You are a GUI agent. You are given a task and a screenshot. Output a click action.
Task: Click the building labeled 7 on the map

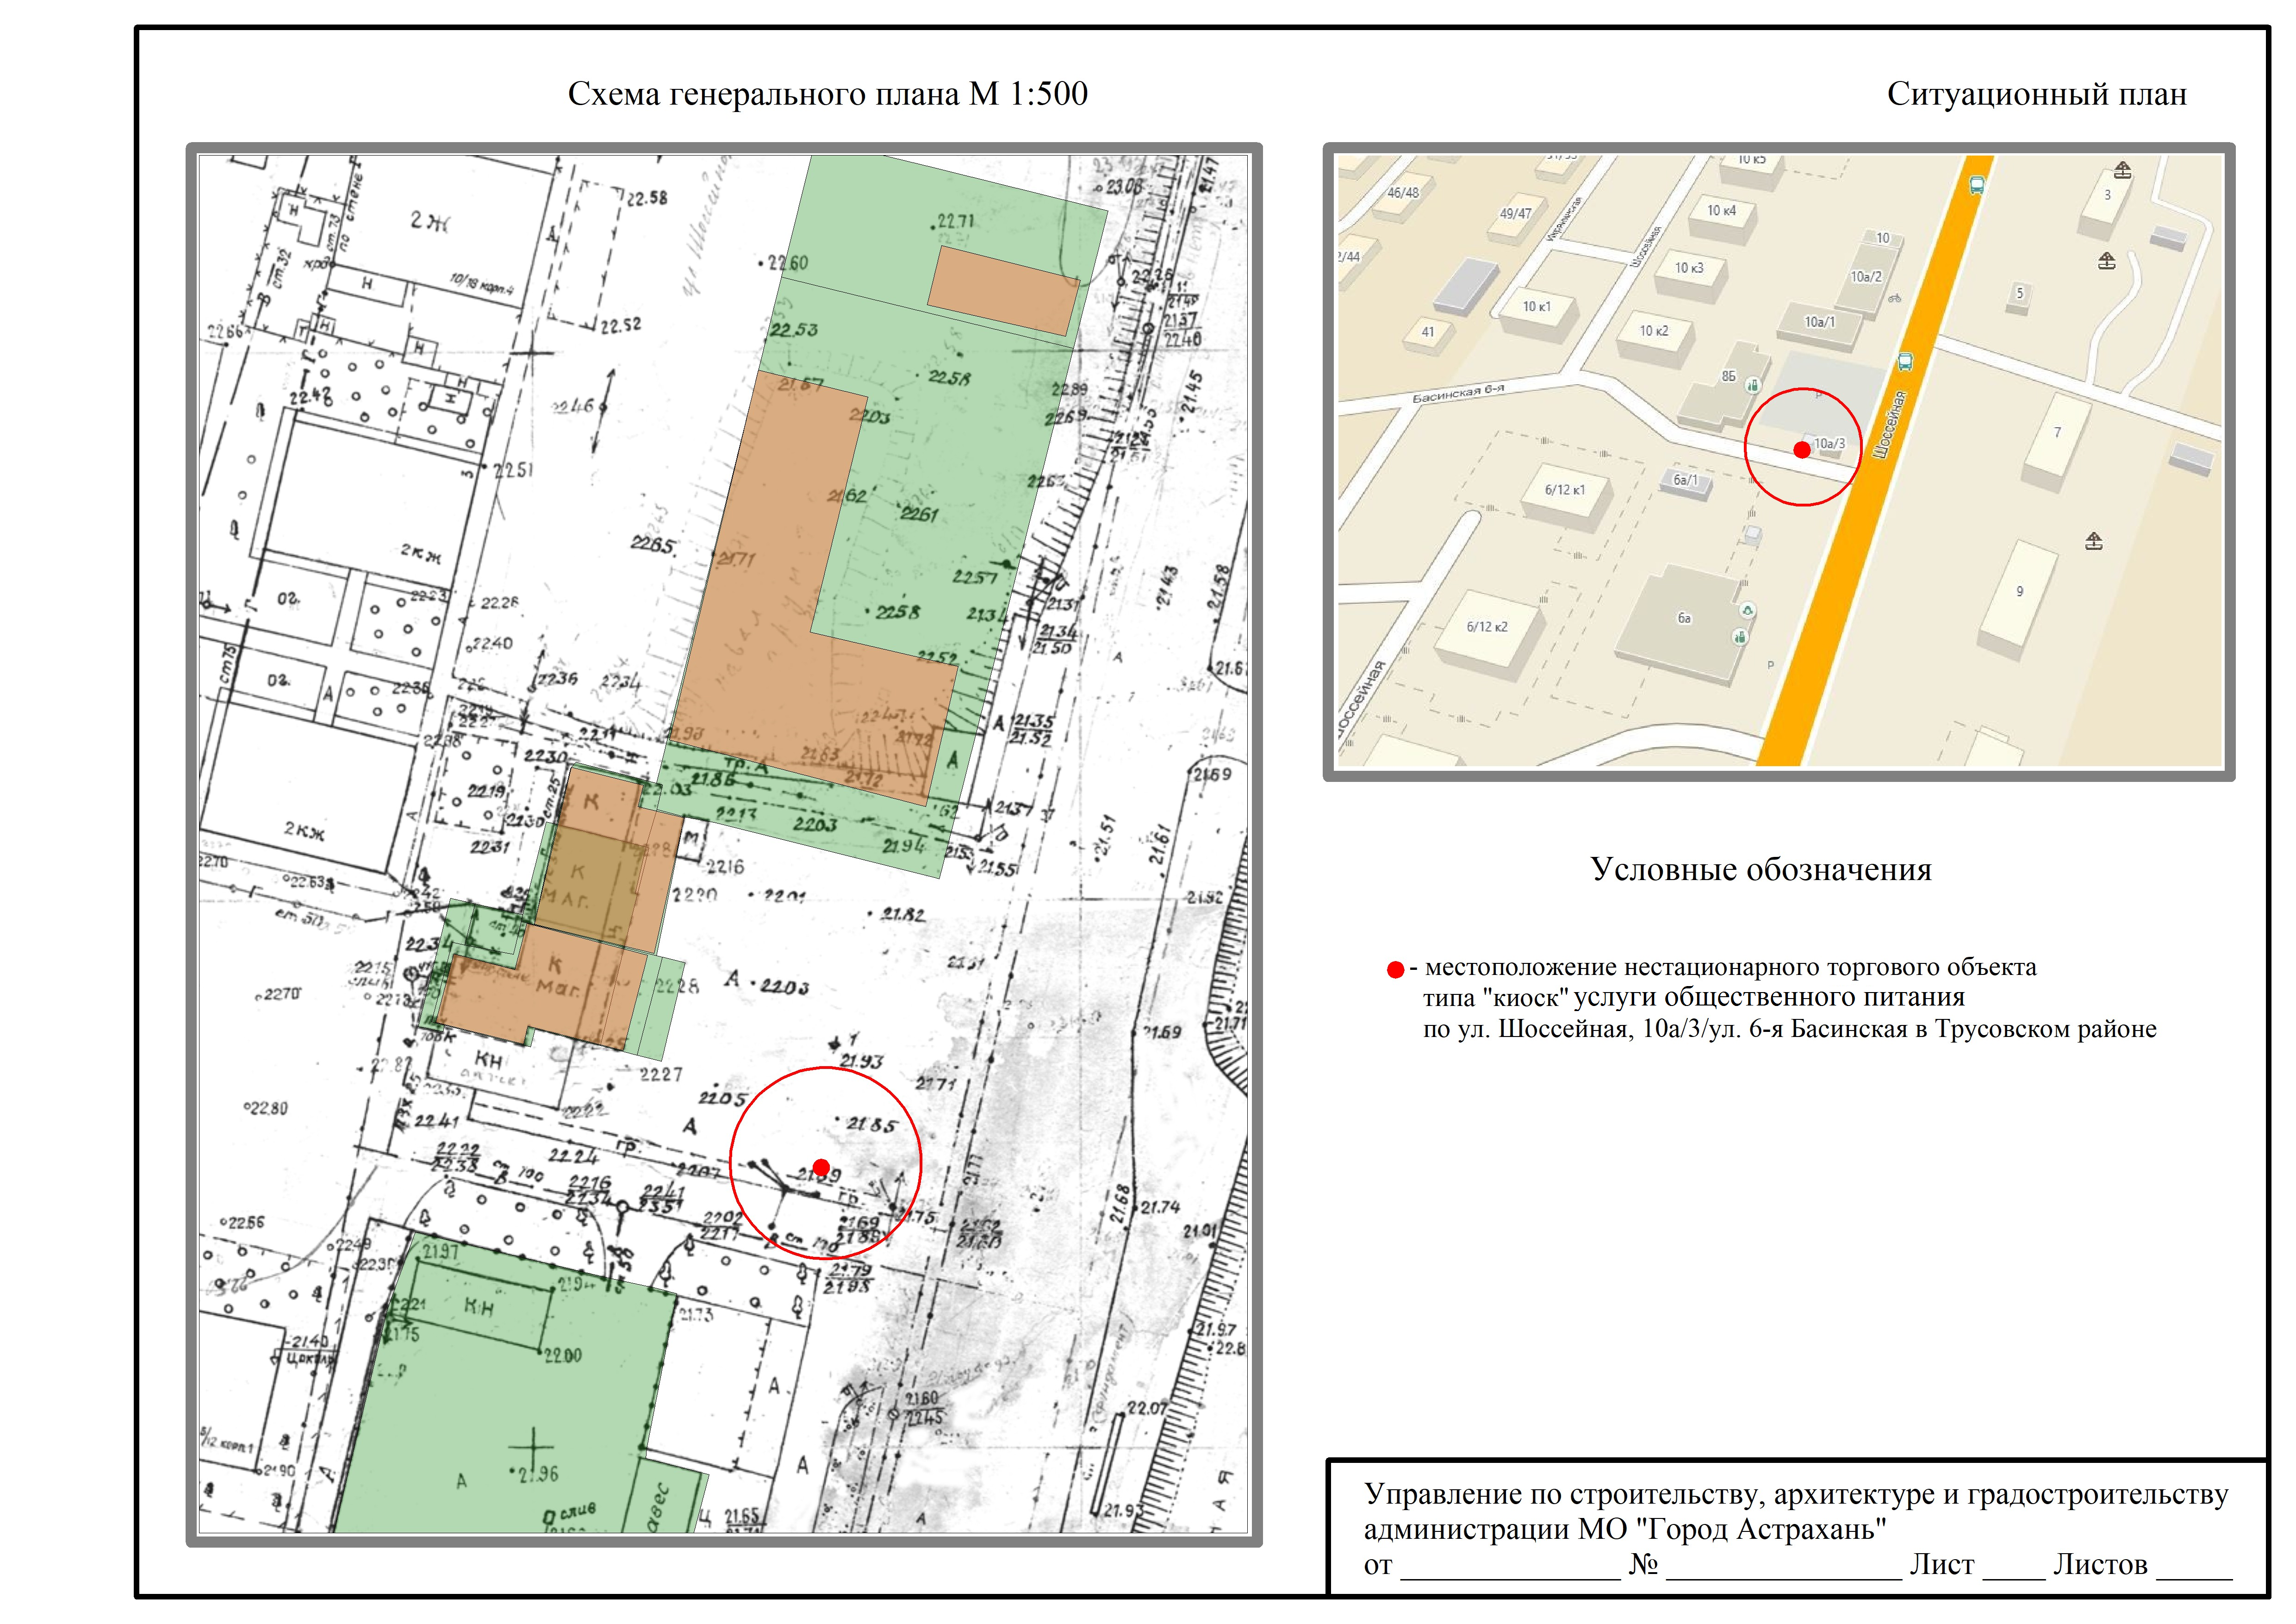[2057, 433]
